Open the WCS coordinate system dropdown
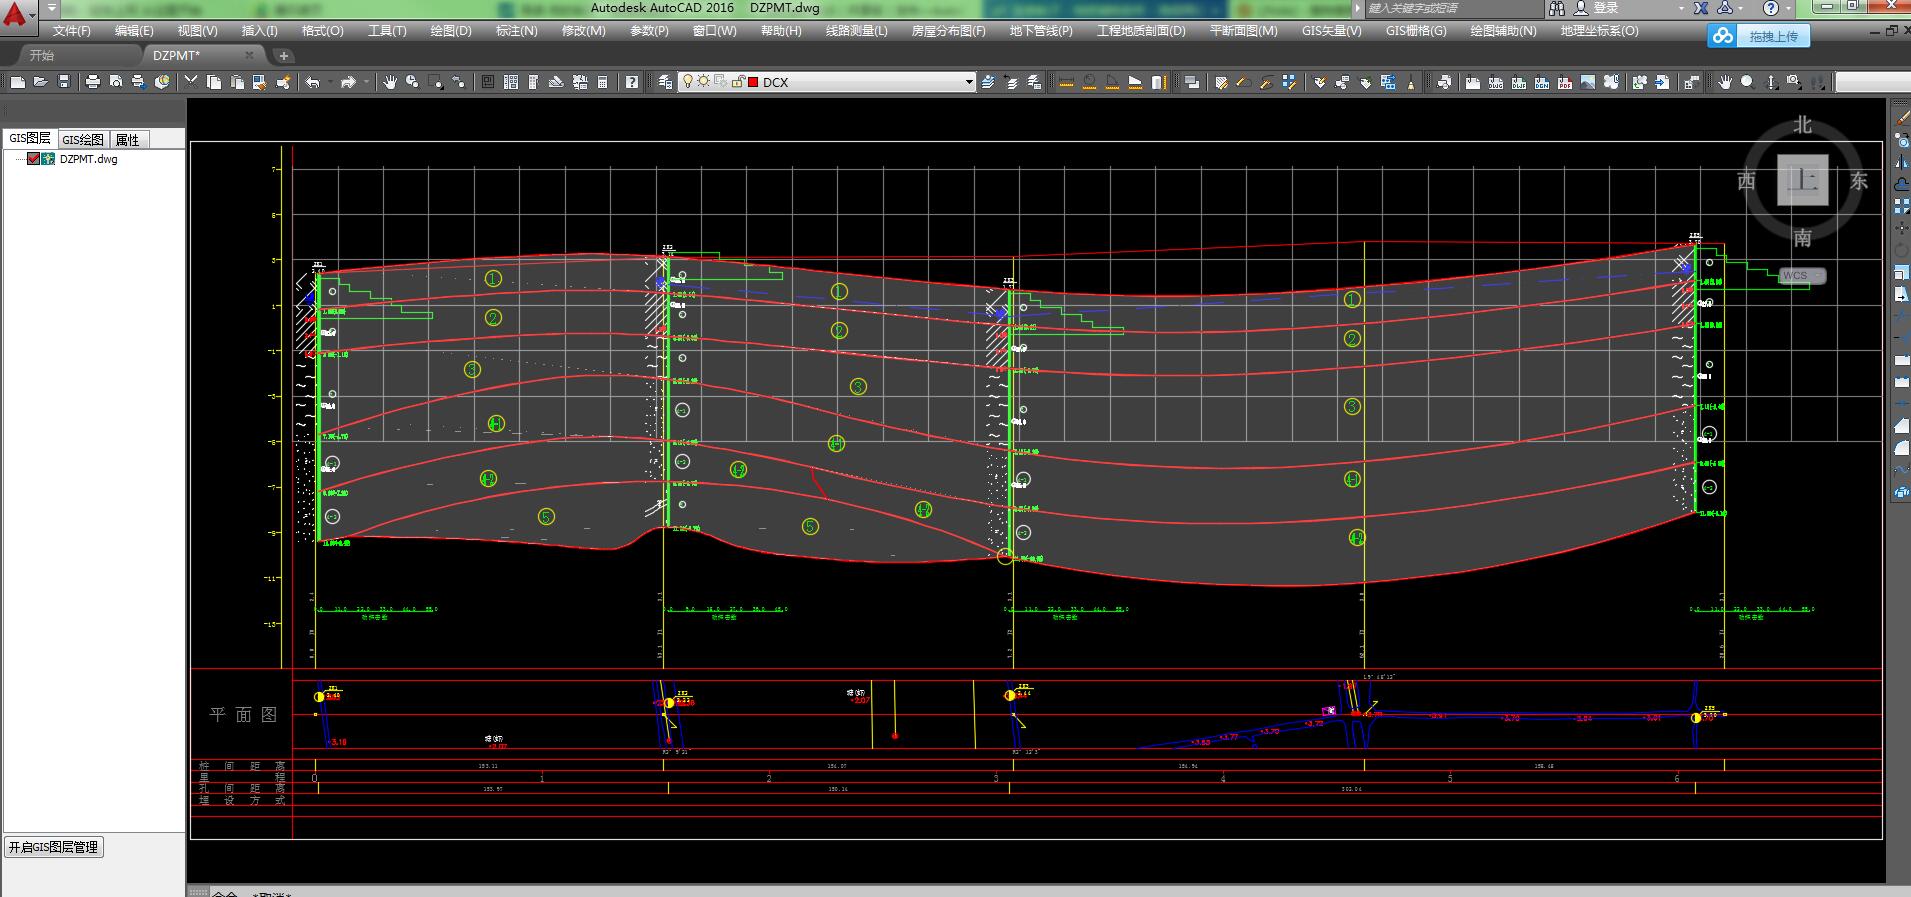1911x897 pixels. tap(1802, 275)
